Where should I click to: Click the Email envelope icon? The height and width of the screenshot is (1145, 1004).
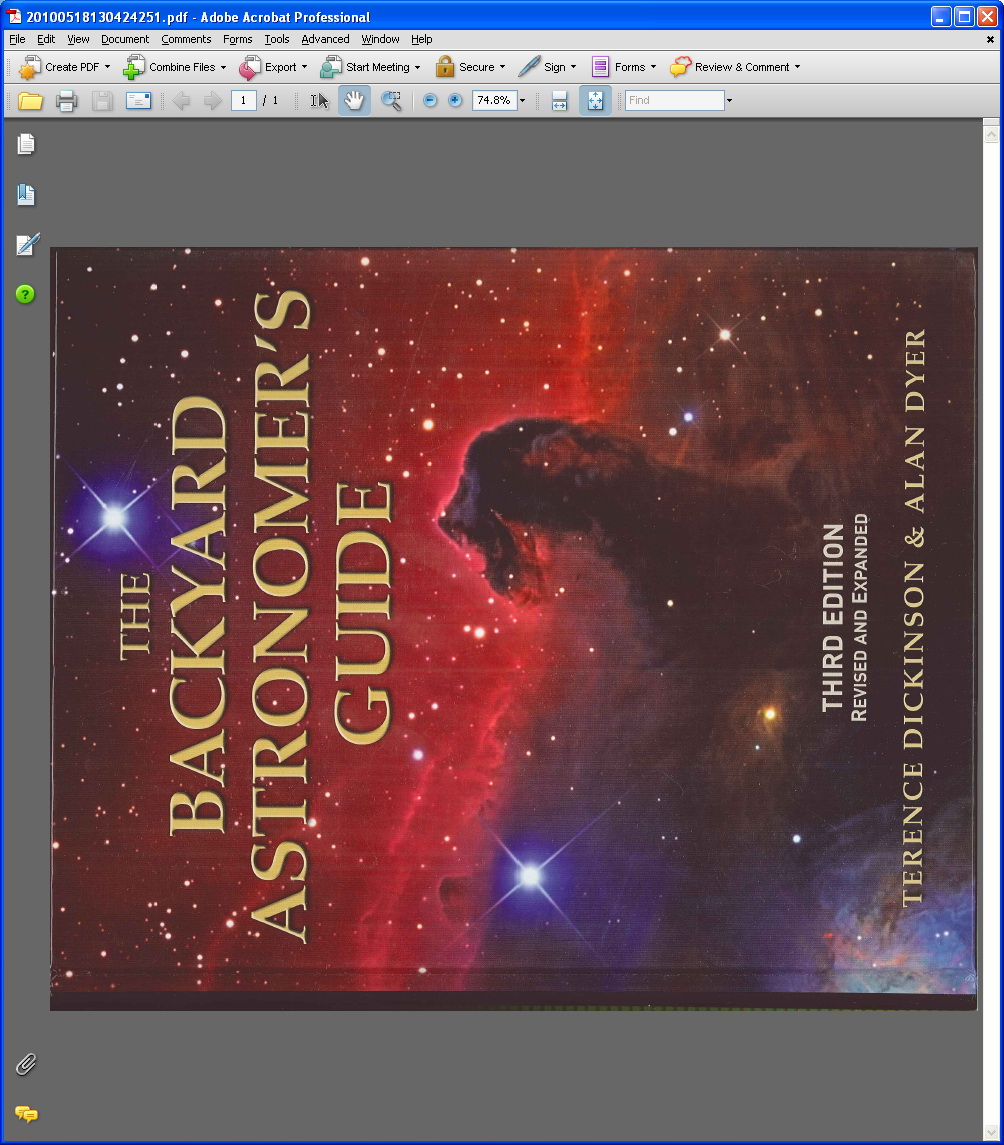[x=138, y=101]
